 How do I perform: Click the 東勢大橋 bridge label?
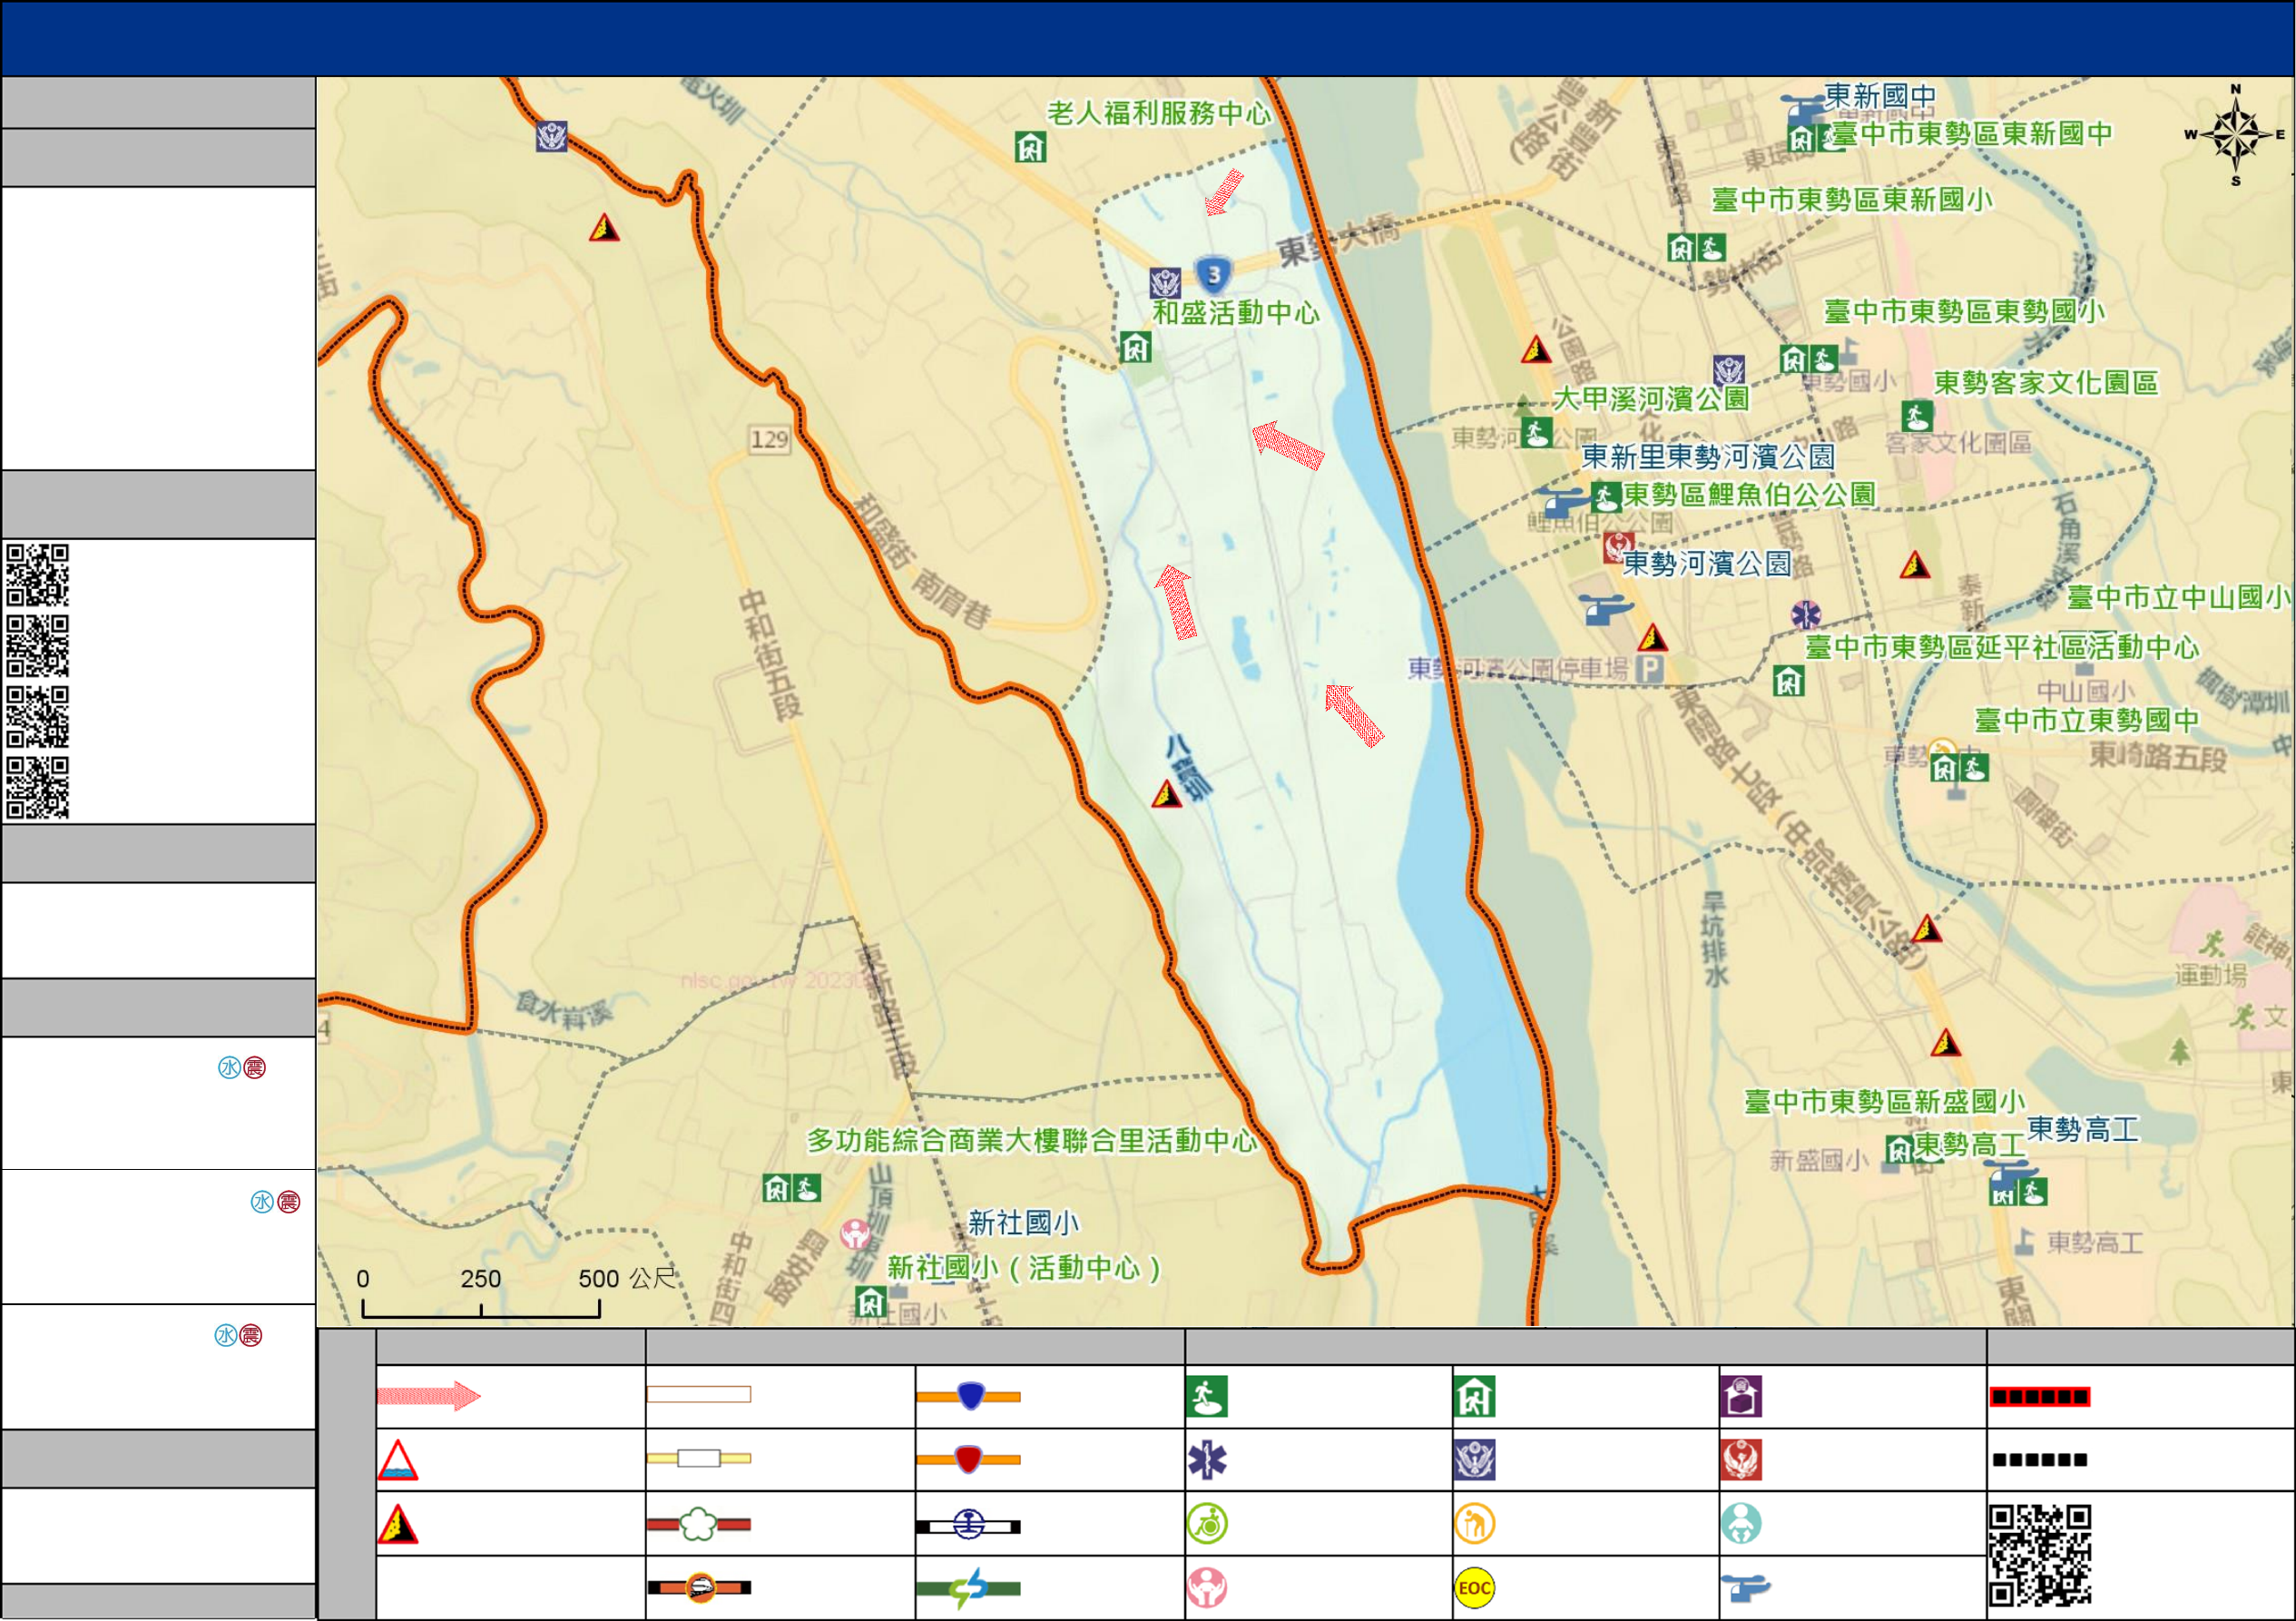(x=1337, y=241)
